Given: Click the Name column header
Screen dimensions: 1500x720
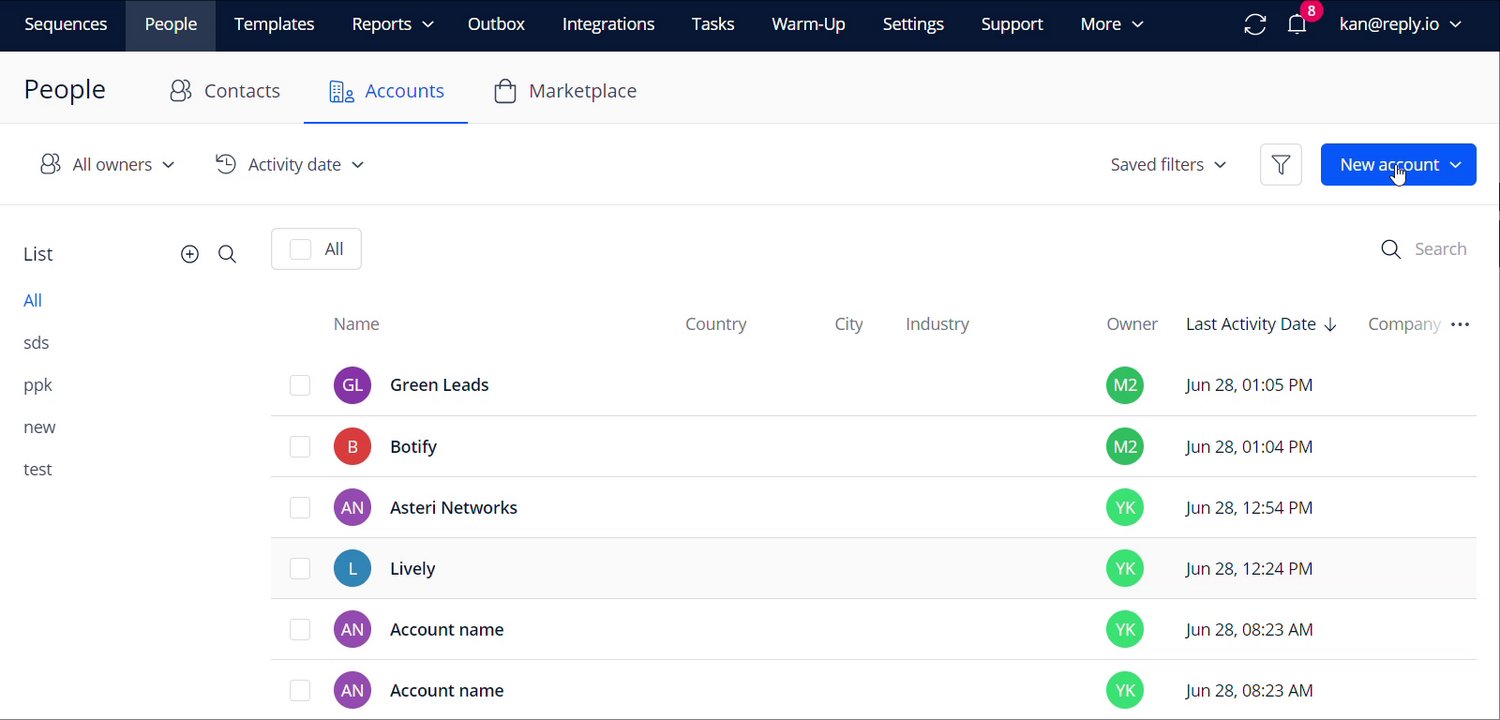Looking at the screenshot, I should tap(356, 324).
